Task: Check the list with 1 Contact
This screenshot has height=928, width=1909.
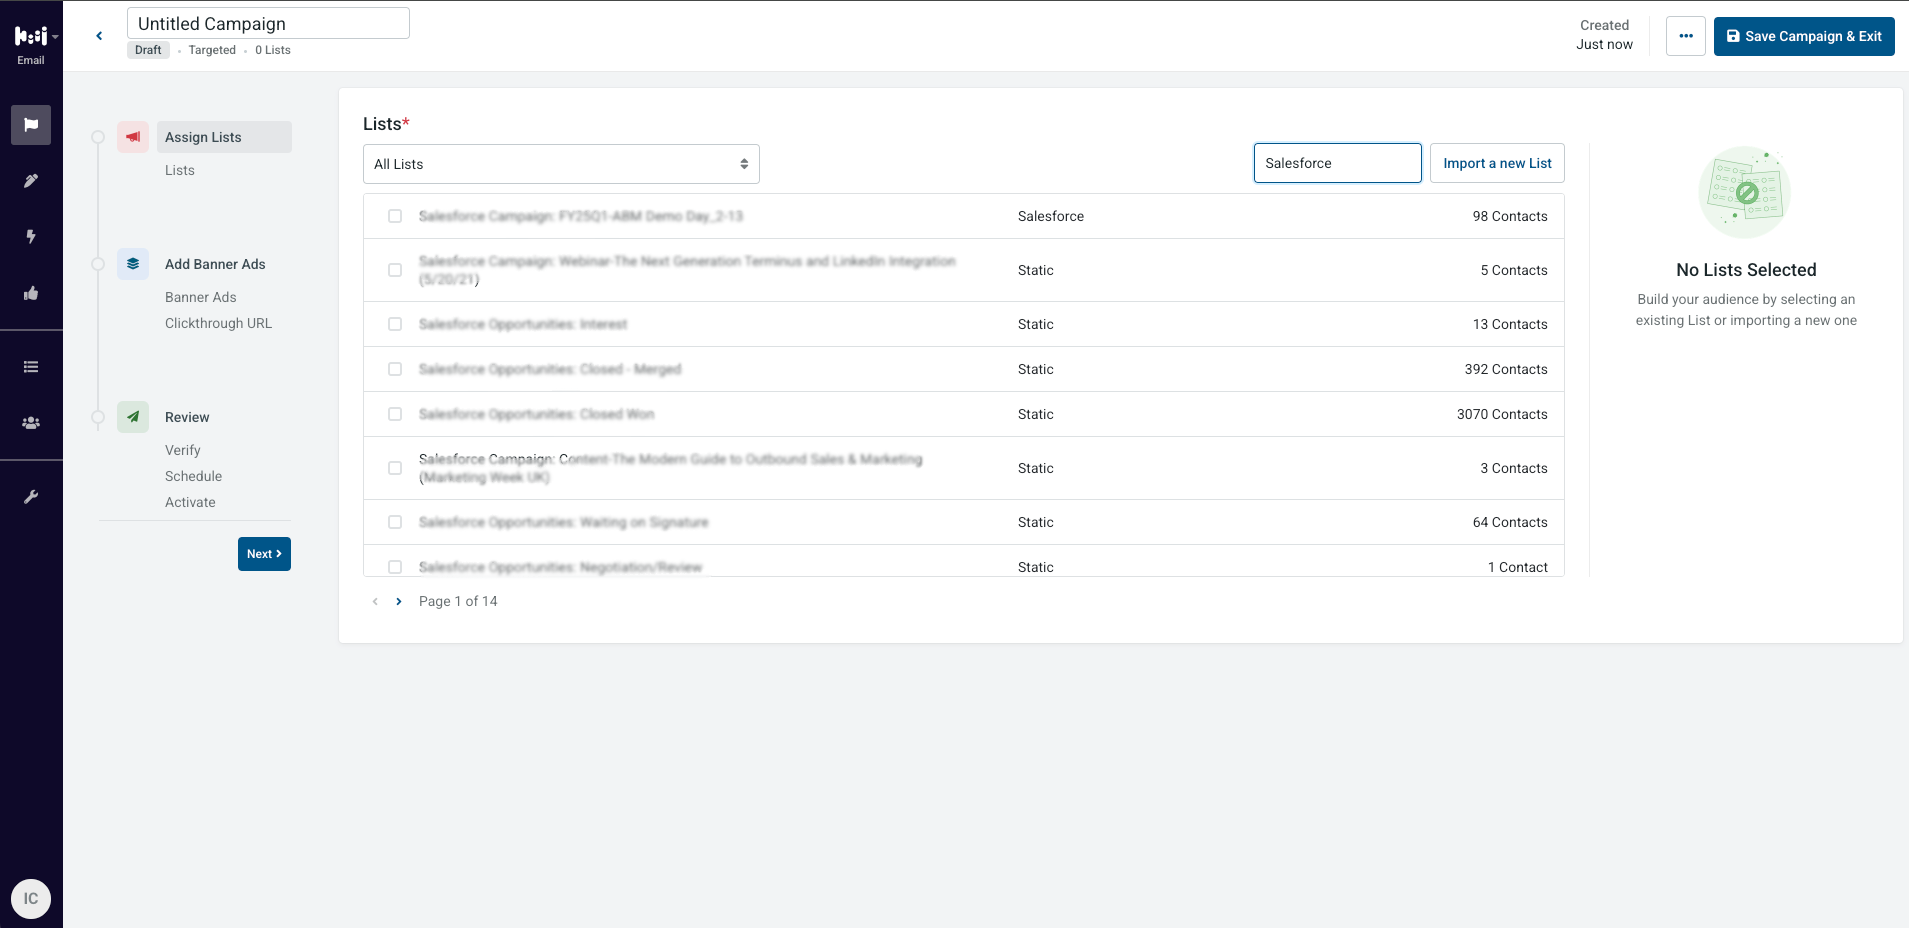Action: [395, 567]
